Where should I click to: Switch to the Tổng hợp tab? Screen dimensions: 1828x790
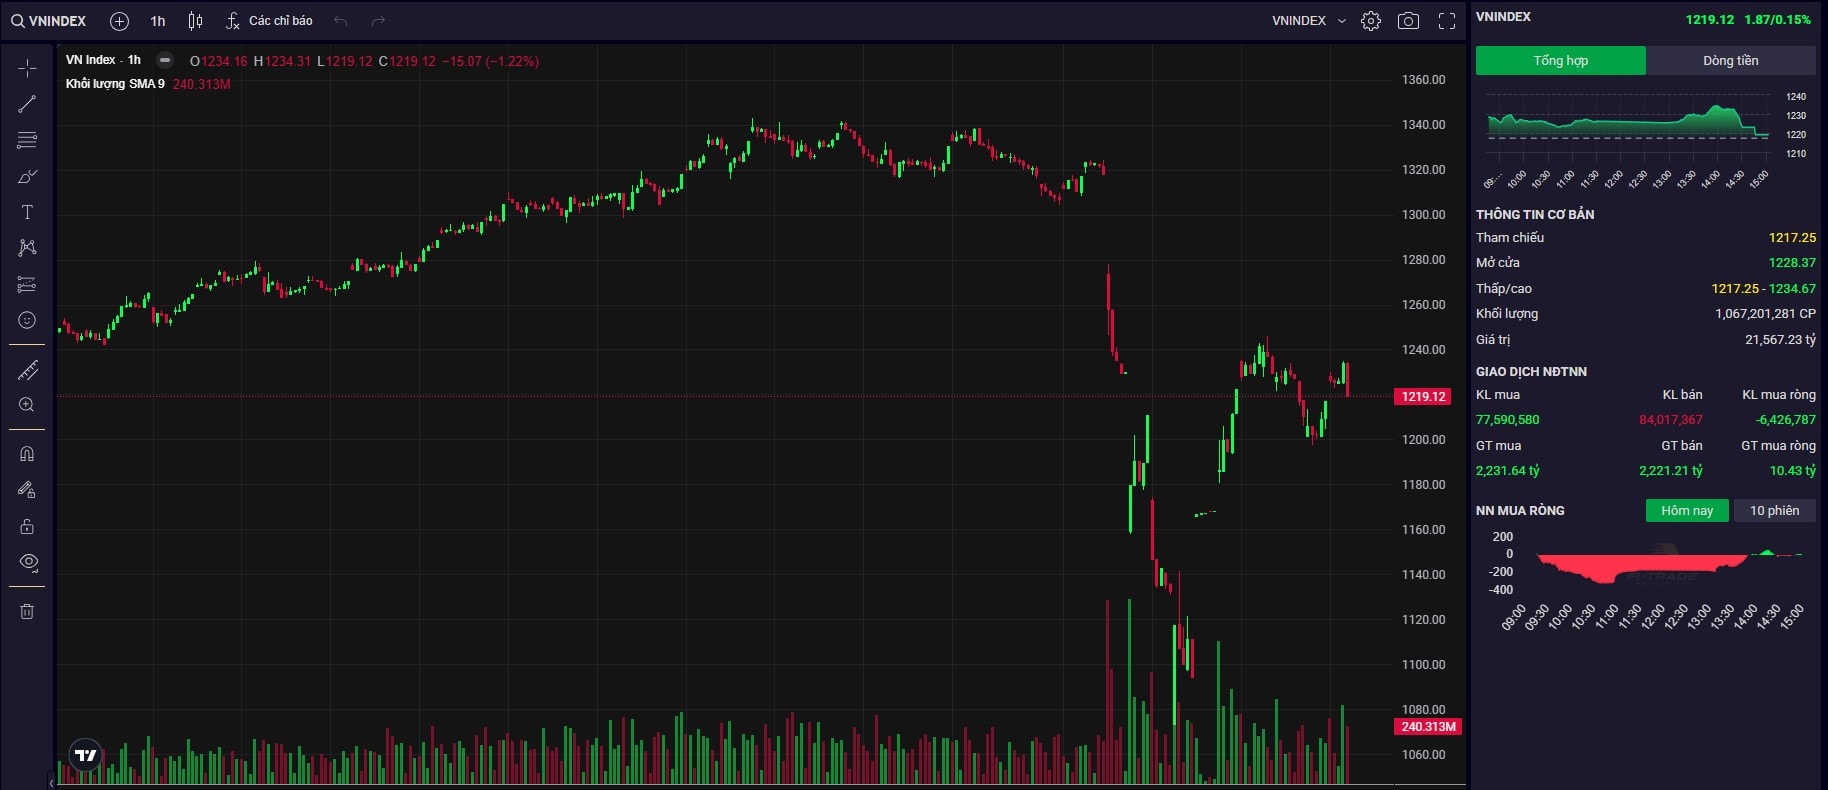pos(1560,61)
